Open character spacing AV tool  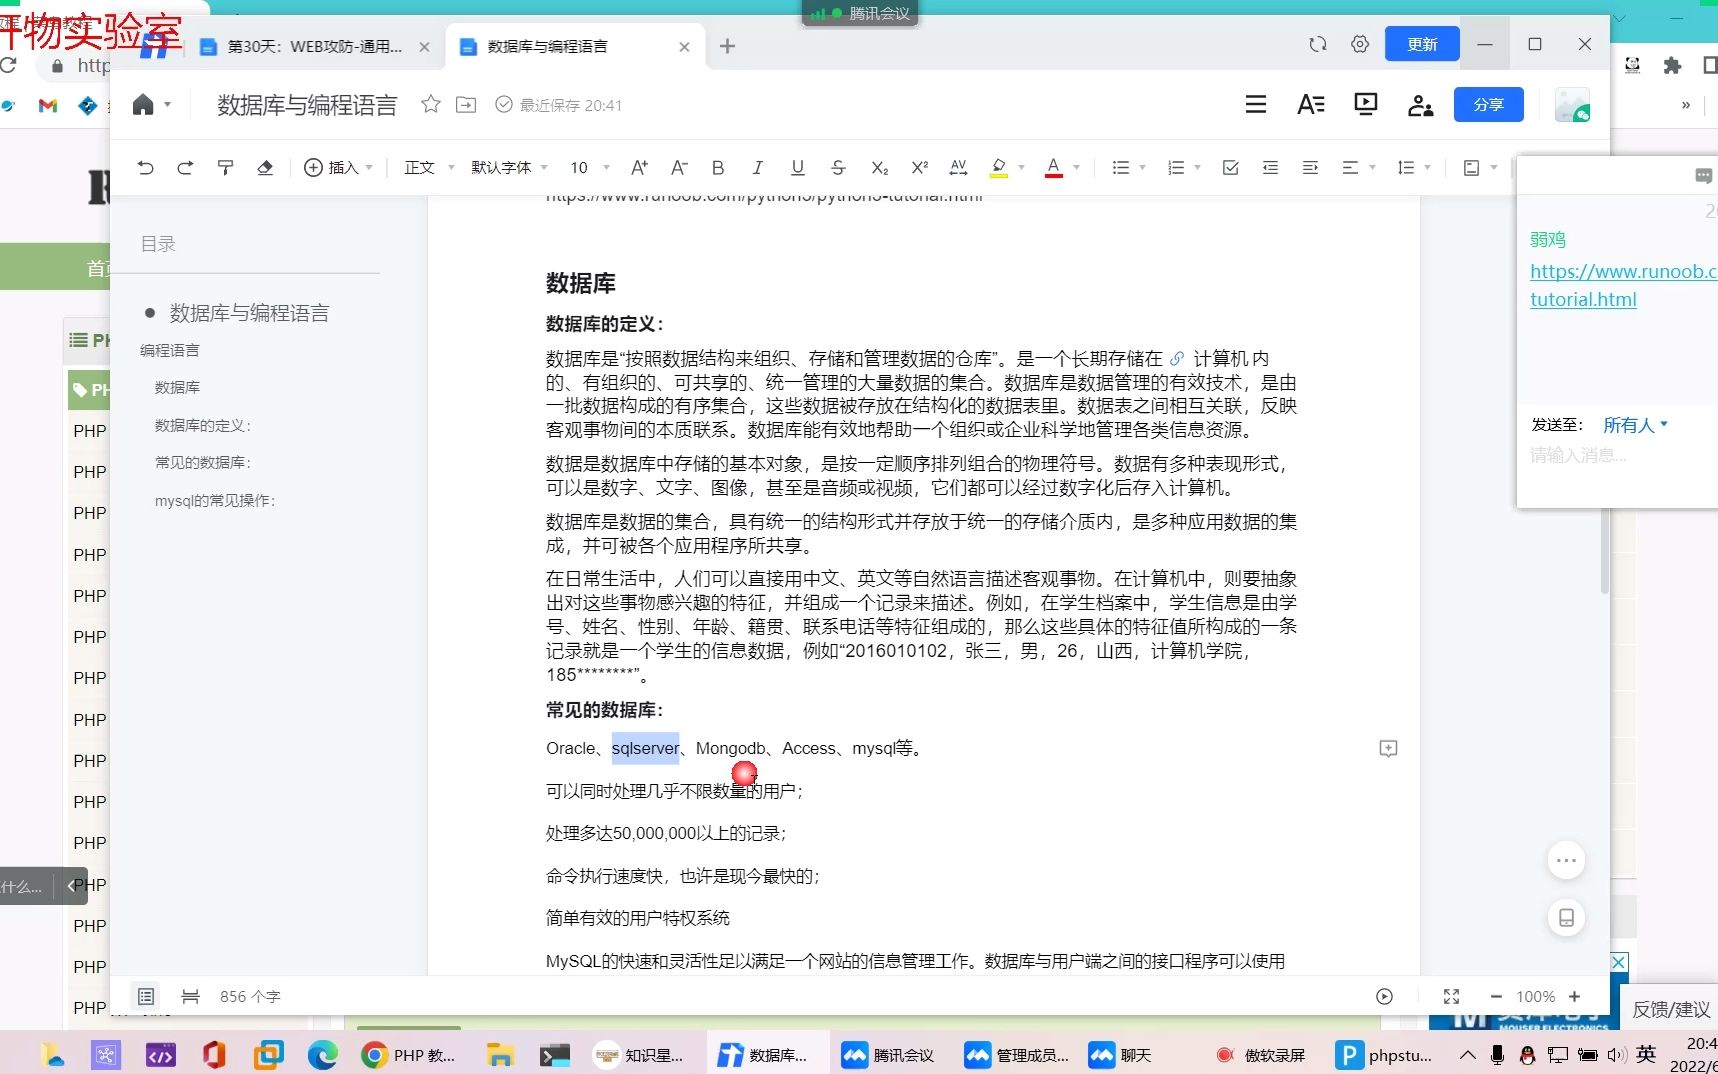click(x=958, y=168)
